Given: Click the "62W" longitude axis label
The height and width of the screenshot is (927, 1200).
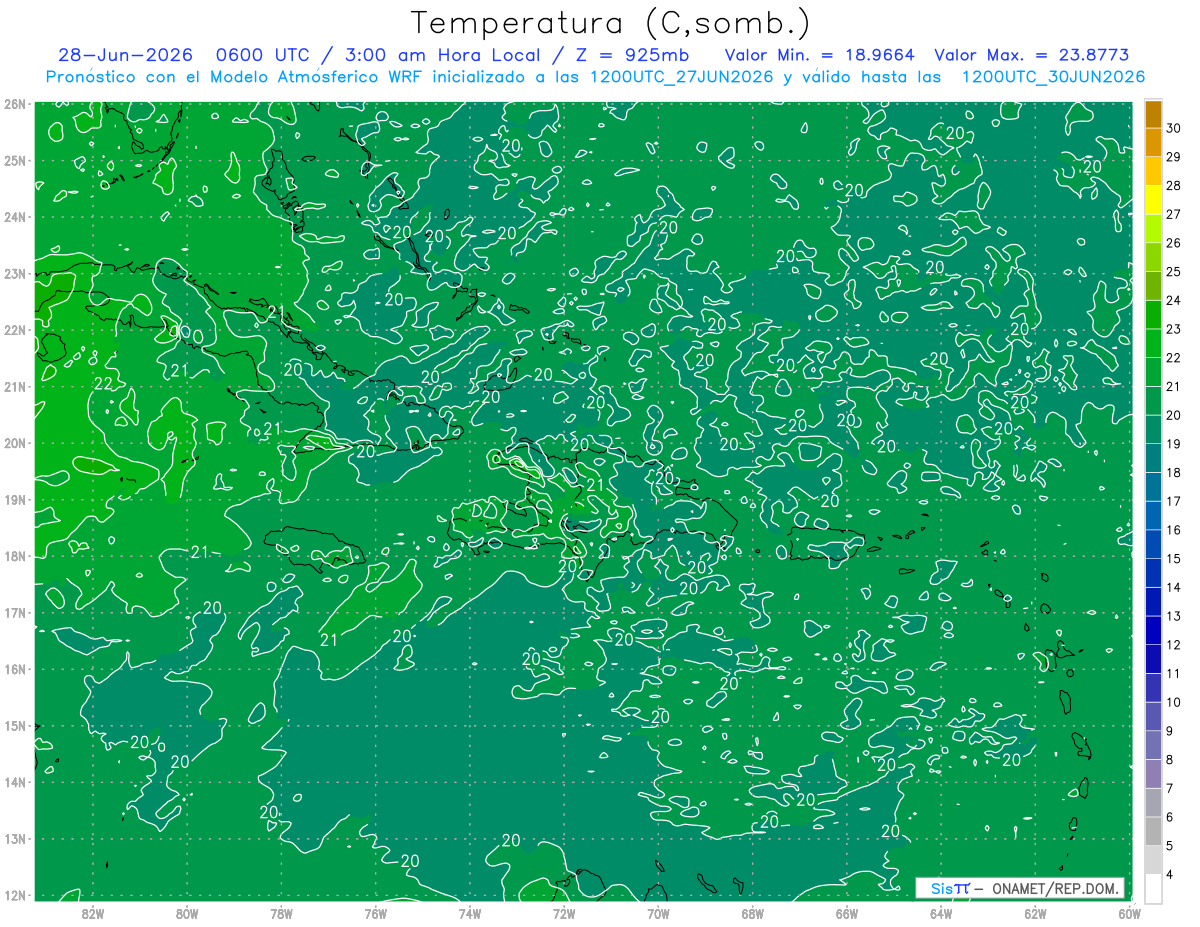Looking at the screenshot, I should coord(1035,913).
